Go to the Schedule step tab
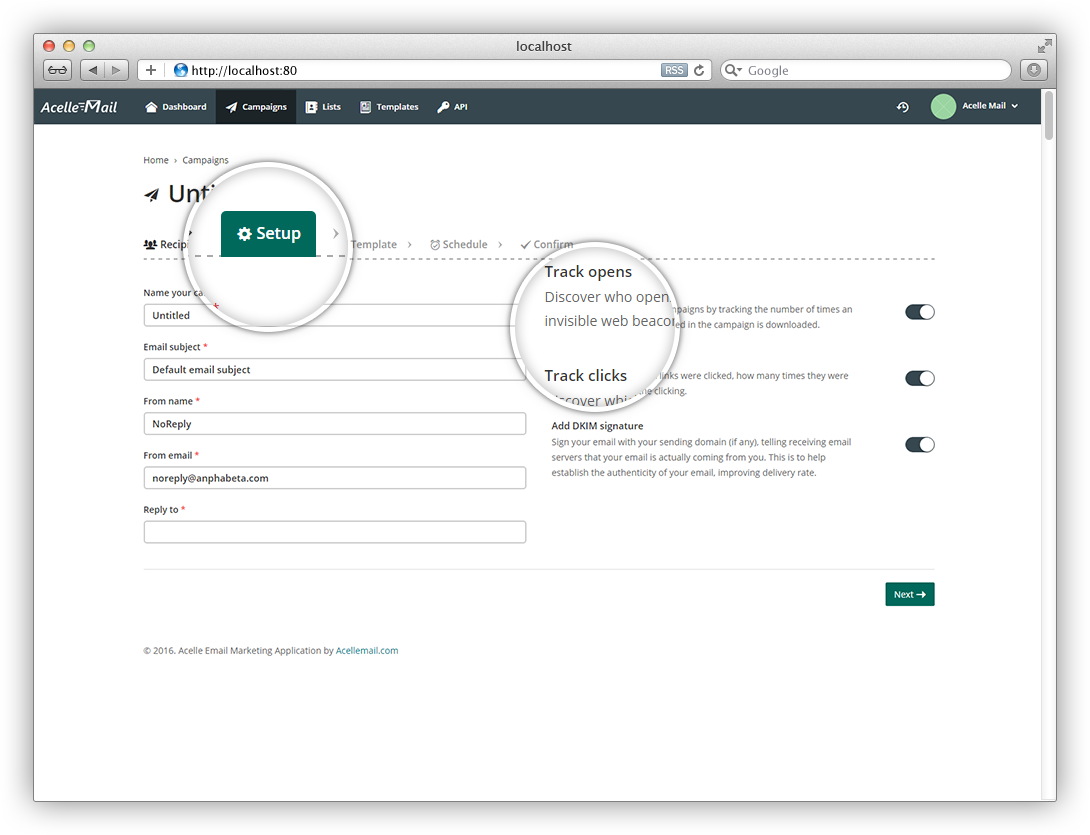This screenshot has height=835, width=1090. click(459, 244)
